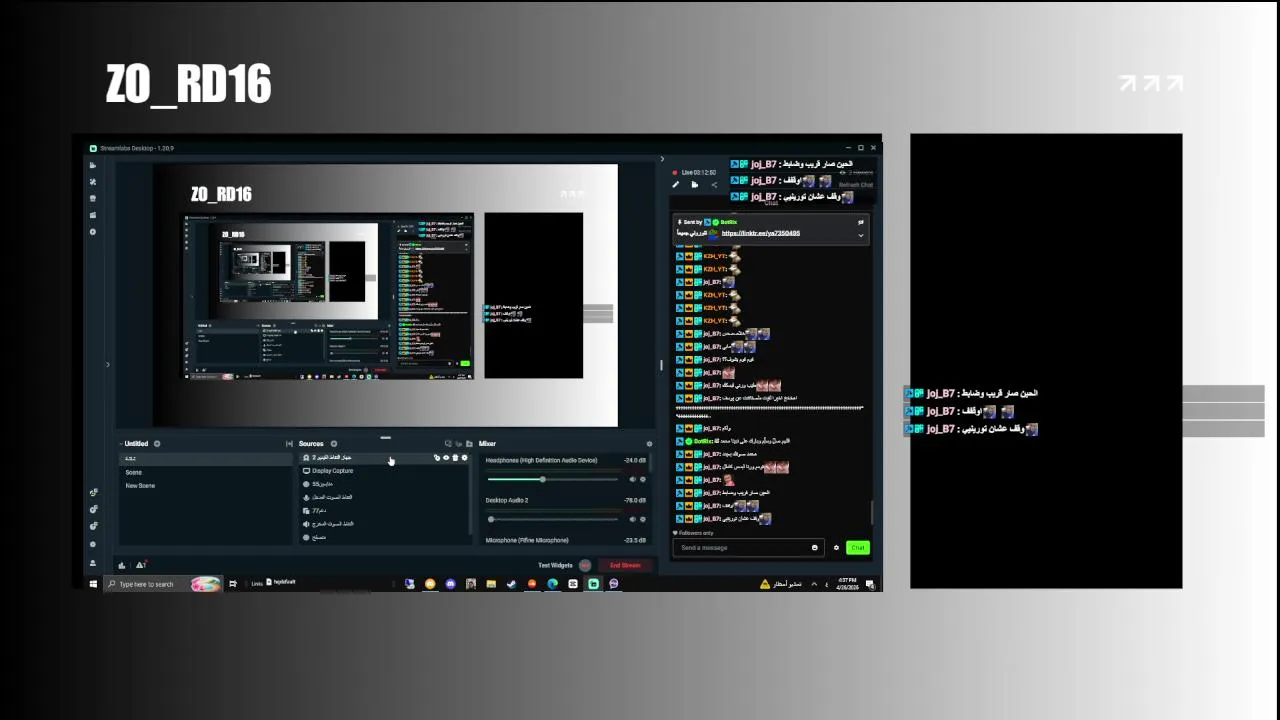The image size is (1280, 720).
Task: Click the alert triangle icon in the bottom bar
Action: point(141,565)
